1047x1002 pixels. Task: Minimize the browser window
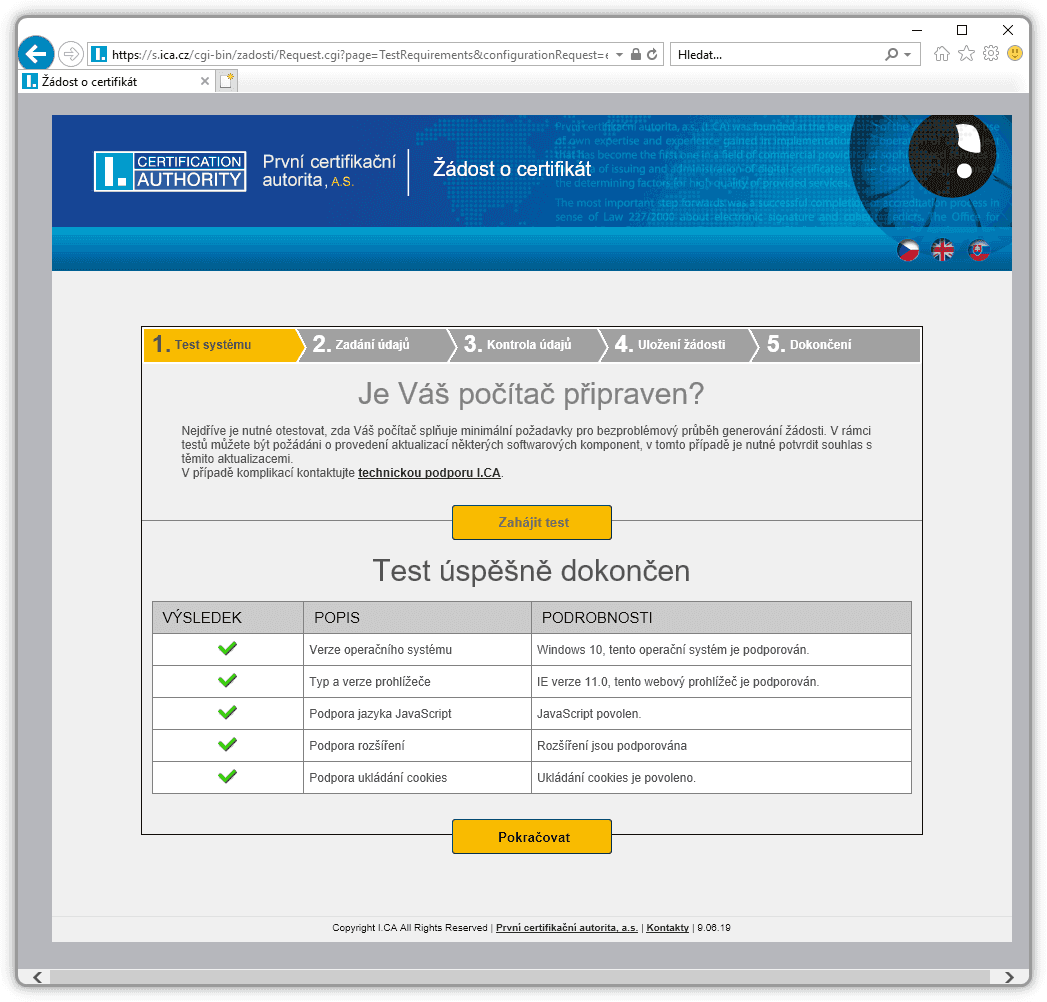pyautogui.click(x=917, y=30)
